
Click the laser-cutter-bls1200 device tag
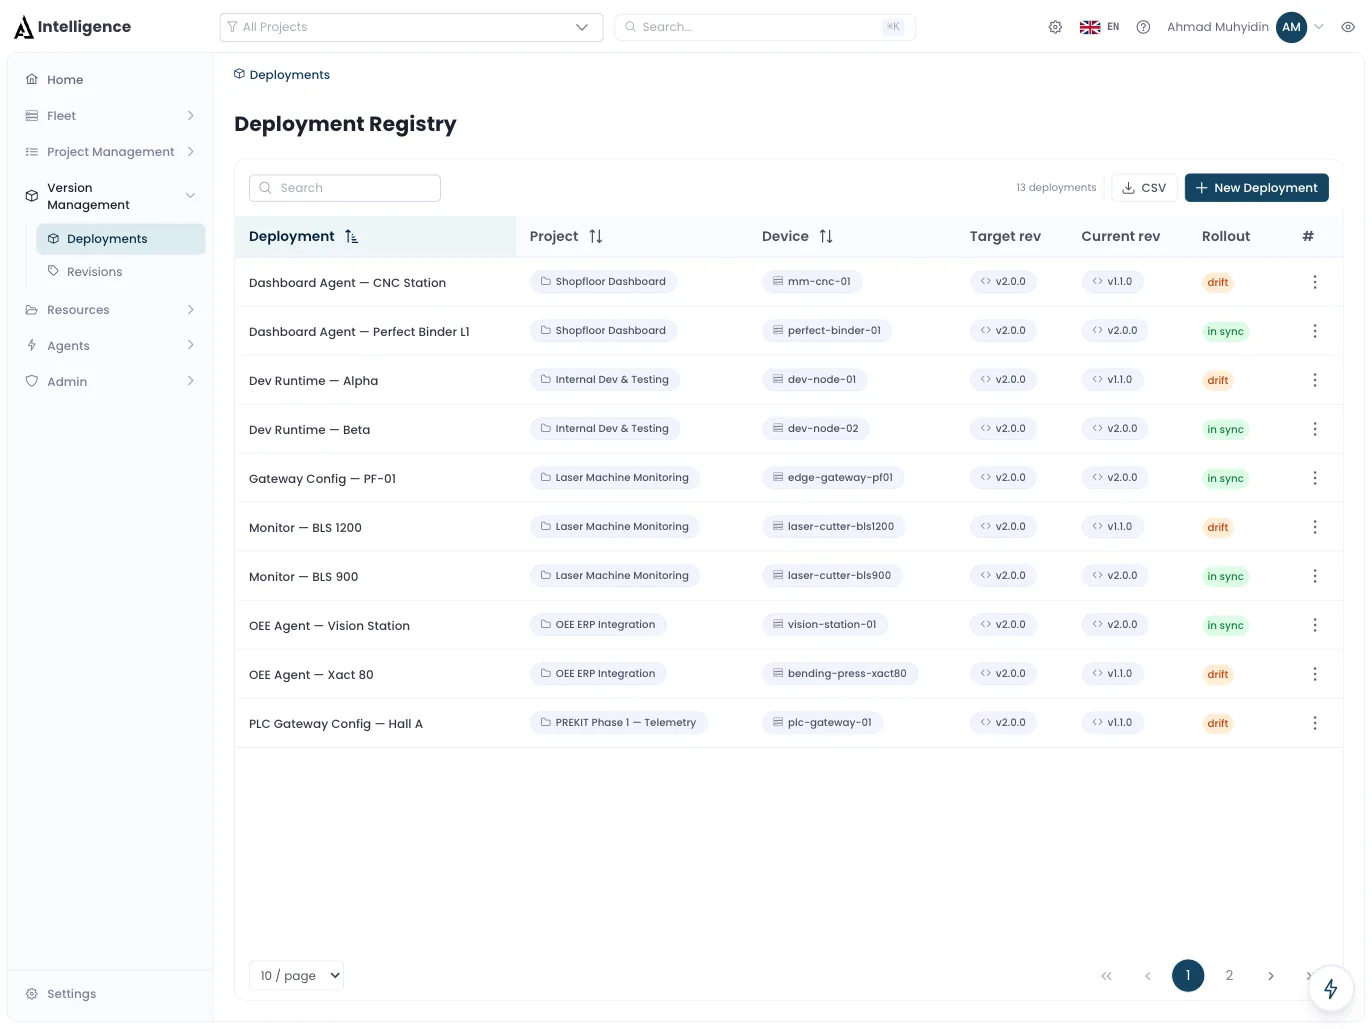[x=834, y=527]
